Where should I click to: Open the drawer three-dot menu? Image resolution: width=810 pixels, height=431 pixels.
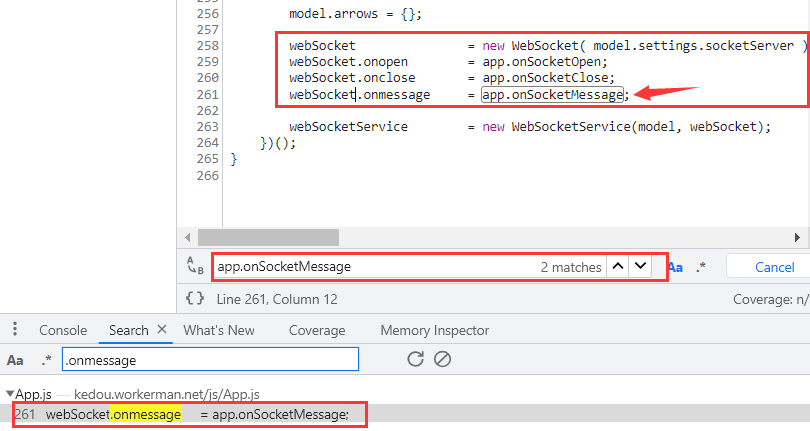15,330
